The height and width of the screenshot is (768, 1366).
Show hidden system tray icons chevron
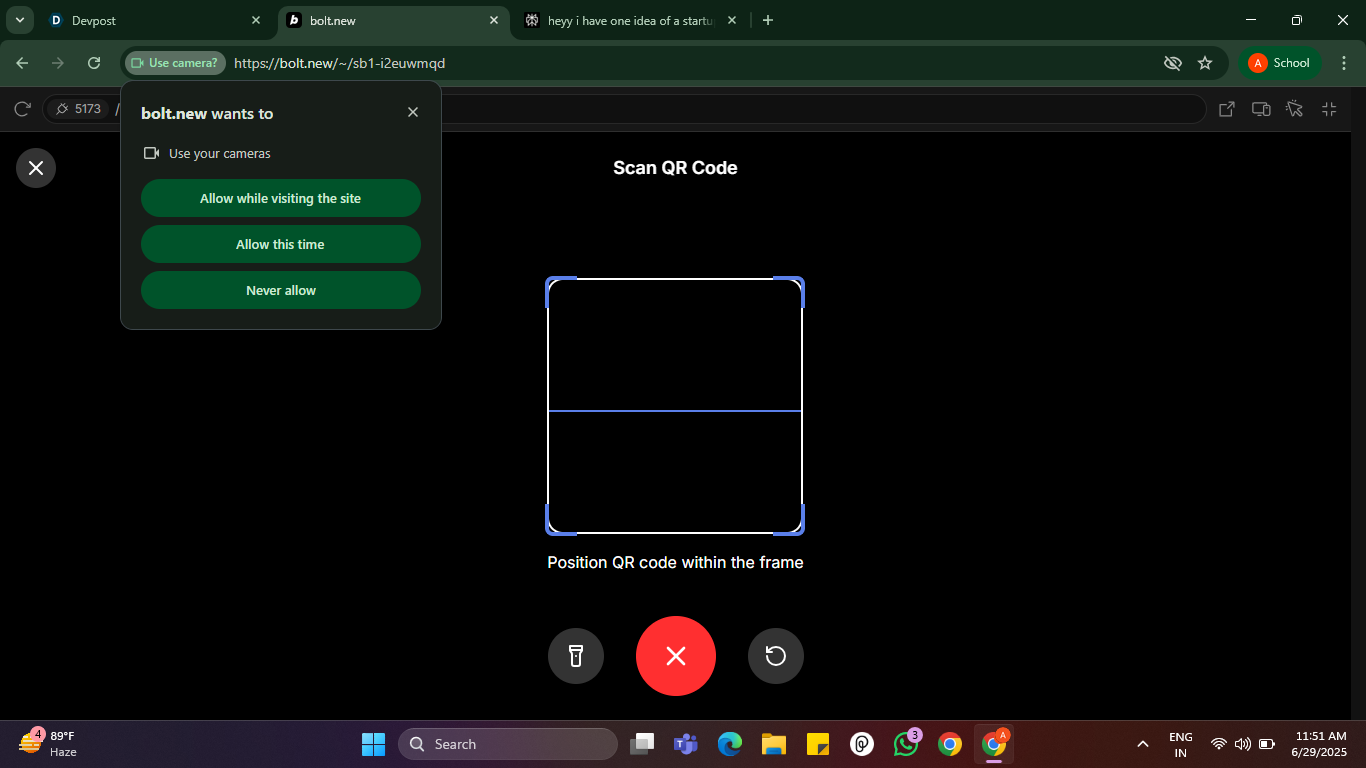pos(1143,744)
